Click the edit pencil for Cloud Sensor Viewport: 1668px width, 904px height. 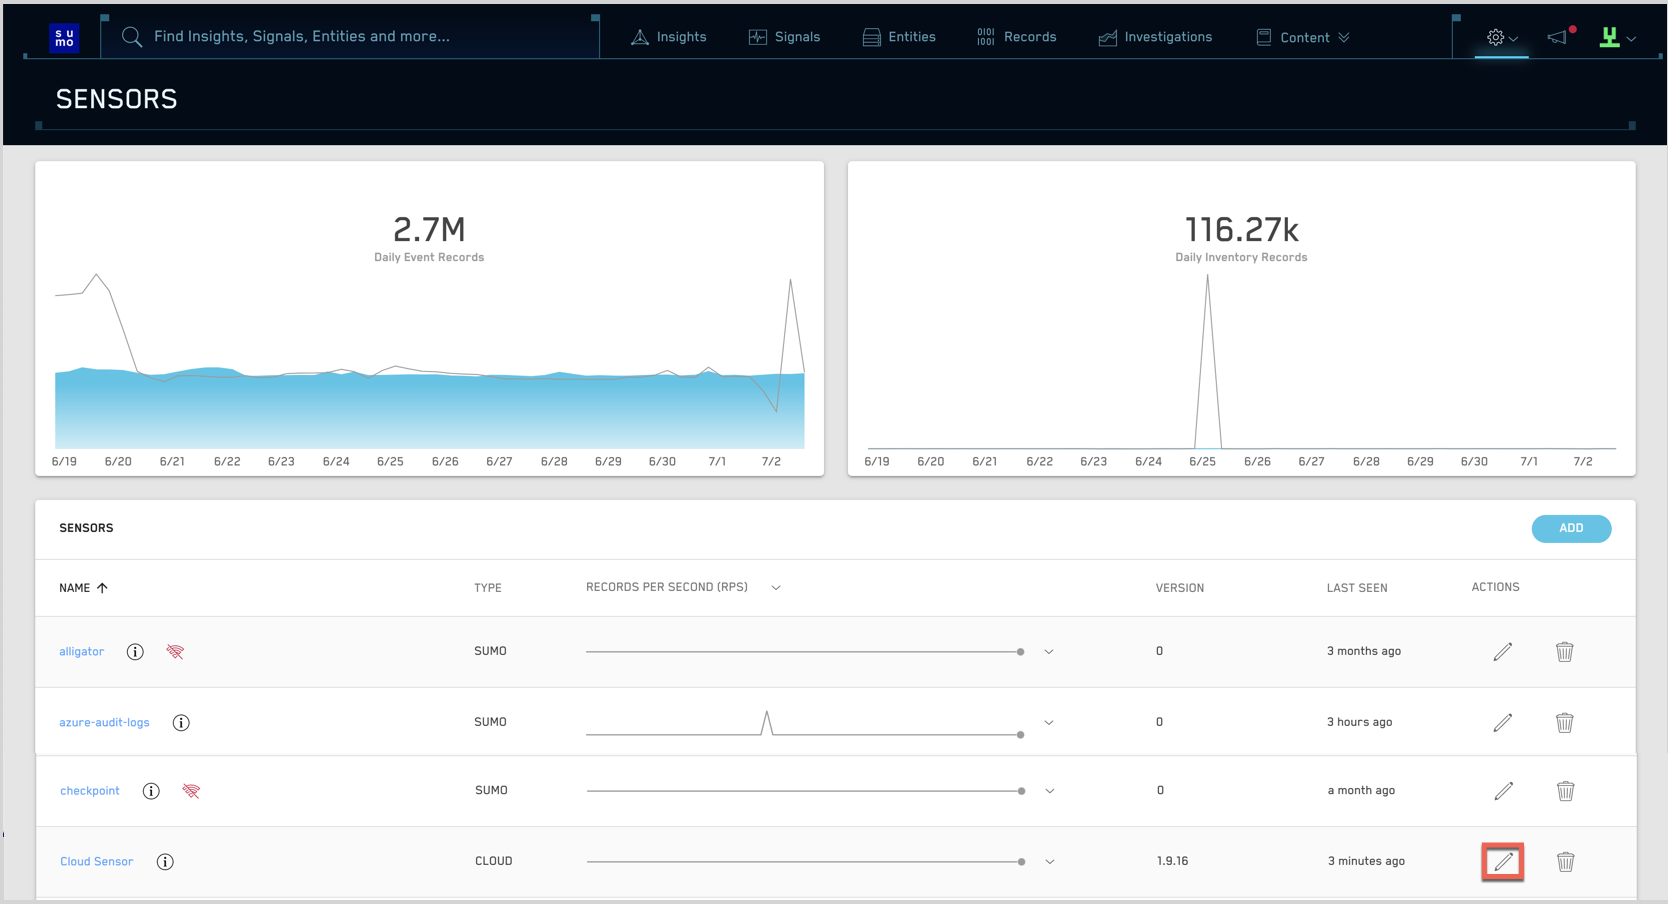point(1502,861)
